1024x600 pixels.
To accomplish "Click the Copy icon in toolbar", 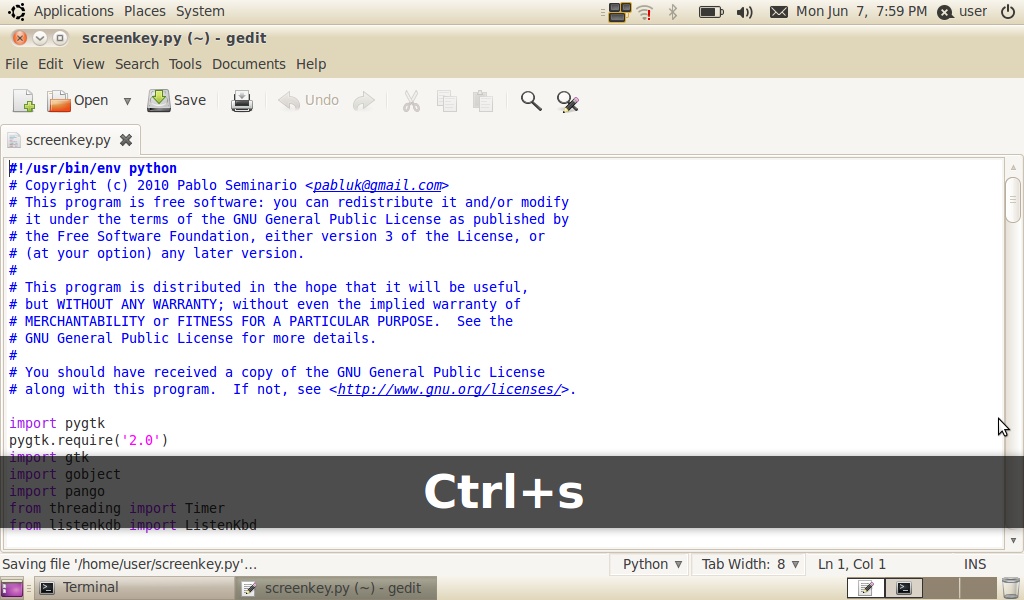I will click(x=447, y=101).
